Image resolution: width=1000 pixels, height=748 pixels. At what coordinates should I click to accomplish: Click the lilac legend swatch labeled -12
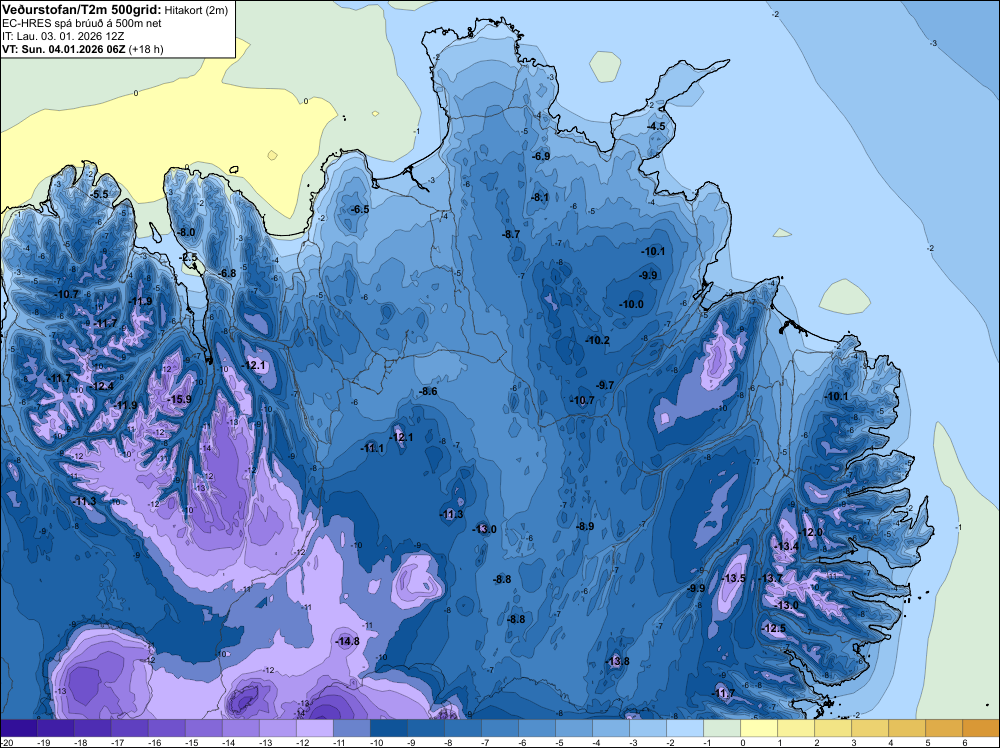(315, 728)
